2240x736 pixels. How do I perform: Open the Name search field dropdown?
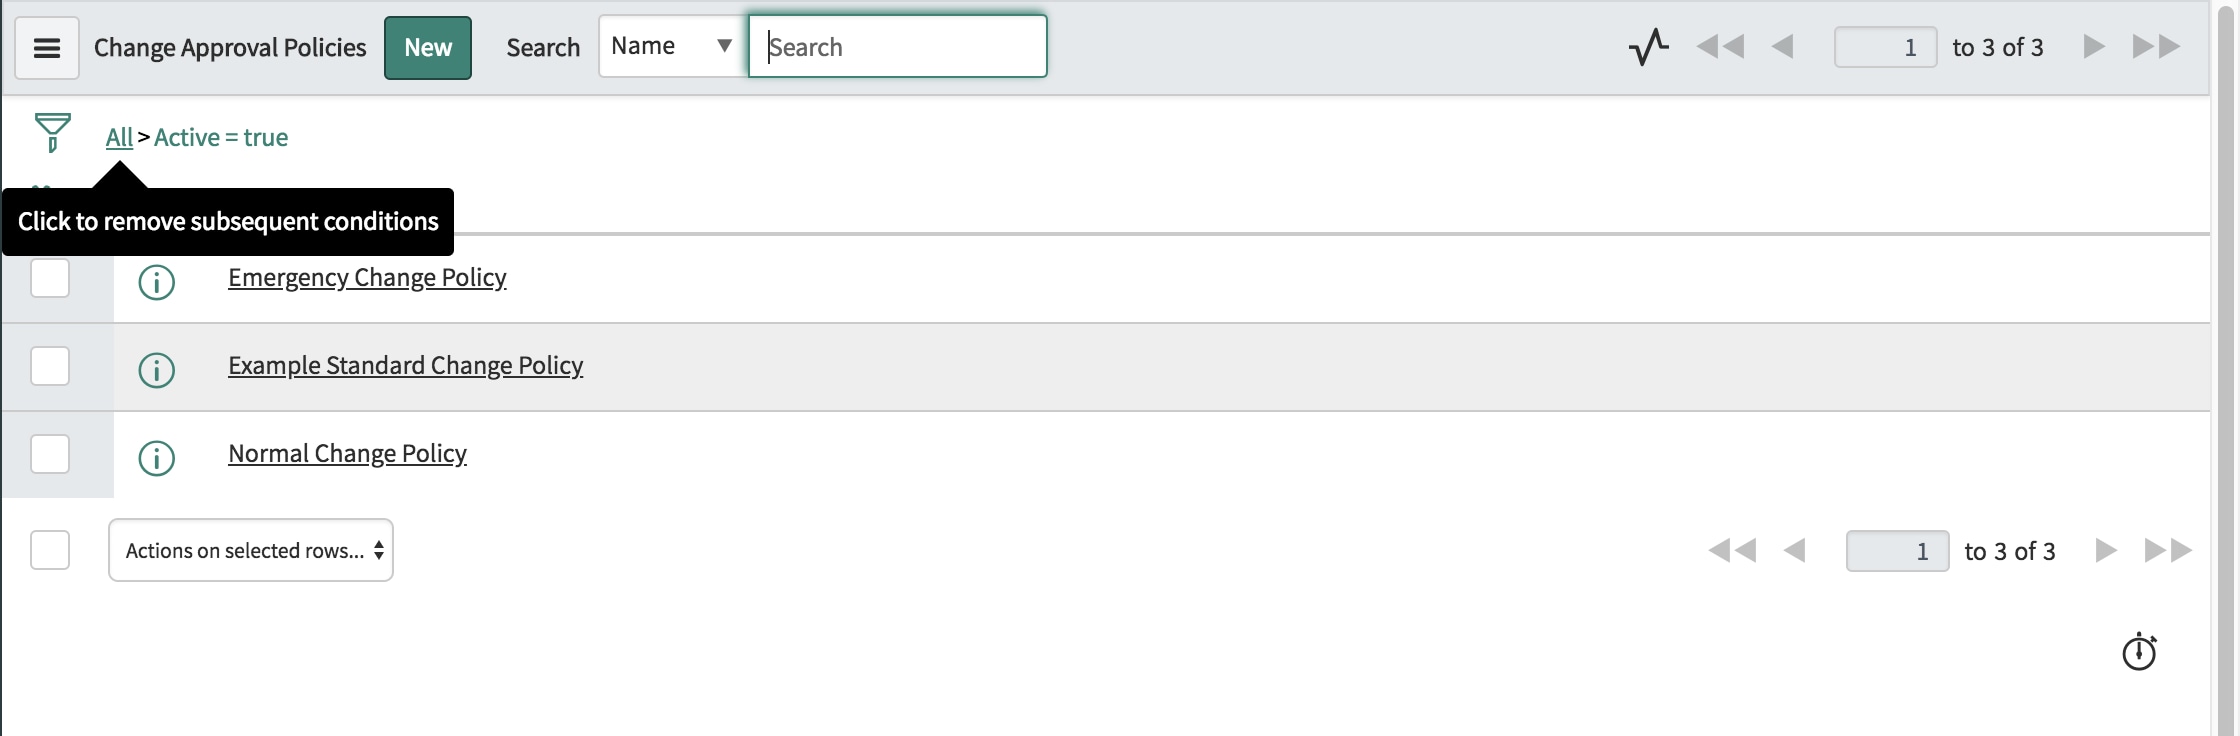click(x=670, y=45)
